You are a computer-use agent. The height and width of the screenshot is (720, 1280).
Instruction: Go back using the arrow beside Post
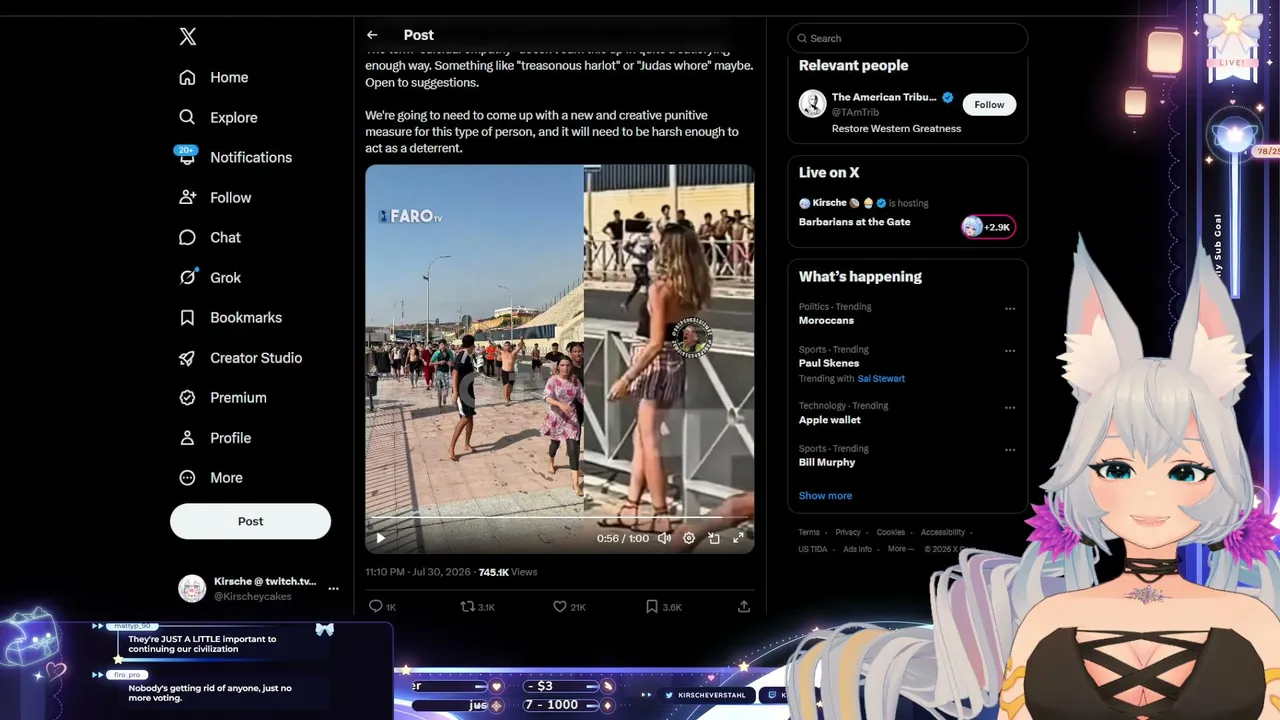tap(372, 35)
